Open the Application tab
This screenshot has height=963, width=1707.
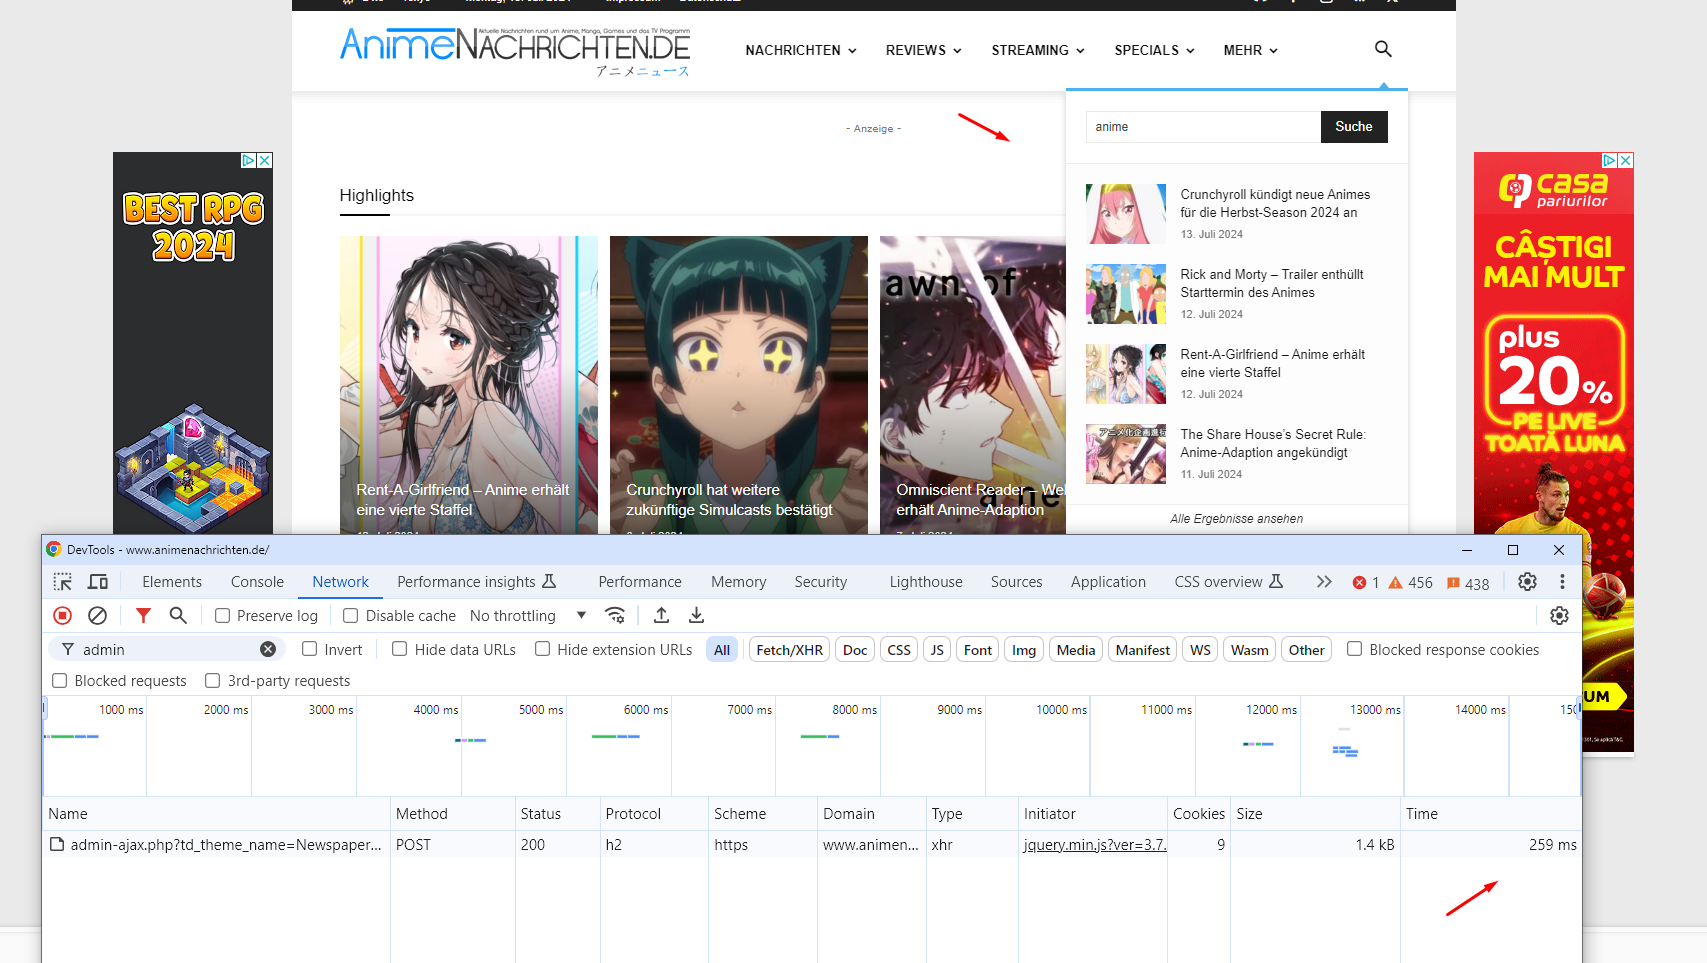(x=1108, y=582)
